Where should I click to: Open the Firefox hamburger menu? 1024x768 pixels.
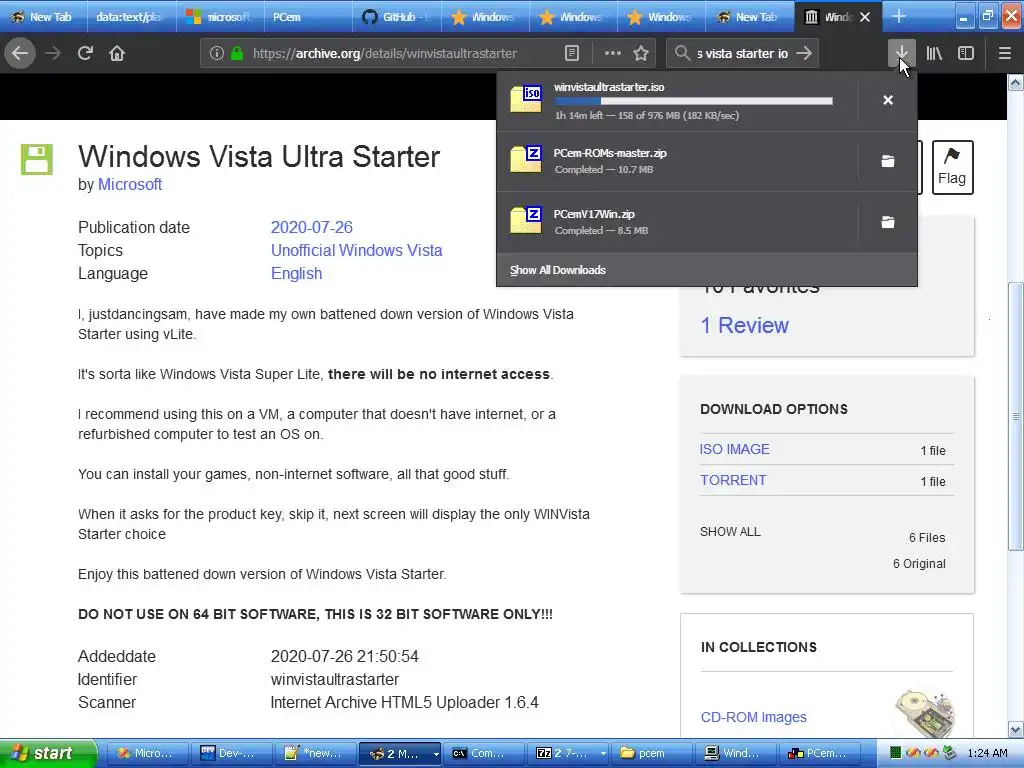pos(1005,54)
